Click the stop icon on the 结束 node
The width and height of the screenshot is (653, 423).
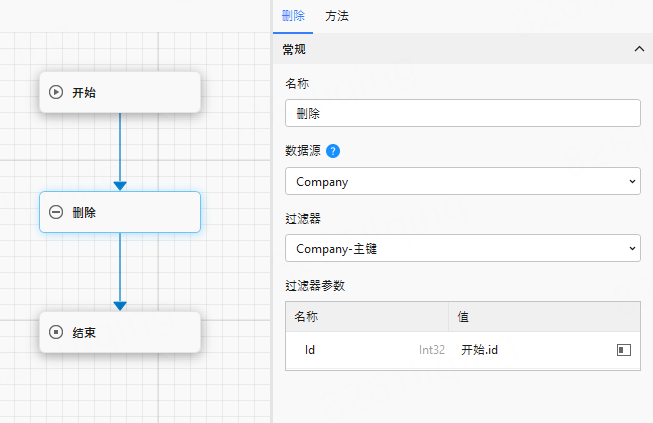pos(57,331)
